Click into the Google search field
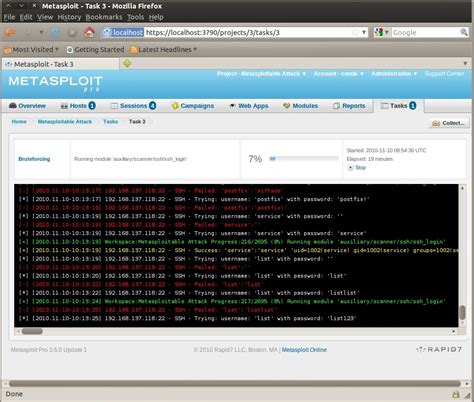The height and width of the screenshot is (402, 474). pos(426,32)
